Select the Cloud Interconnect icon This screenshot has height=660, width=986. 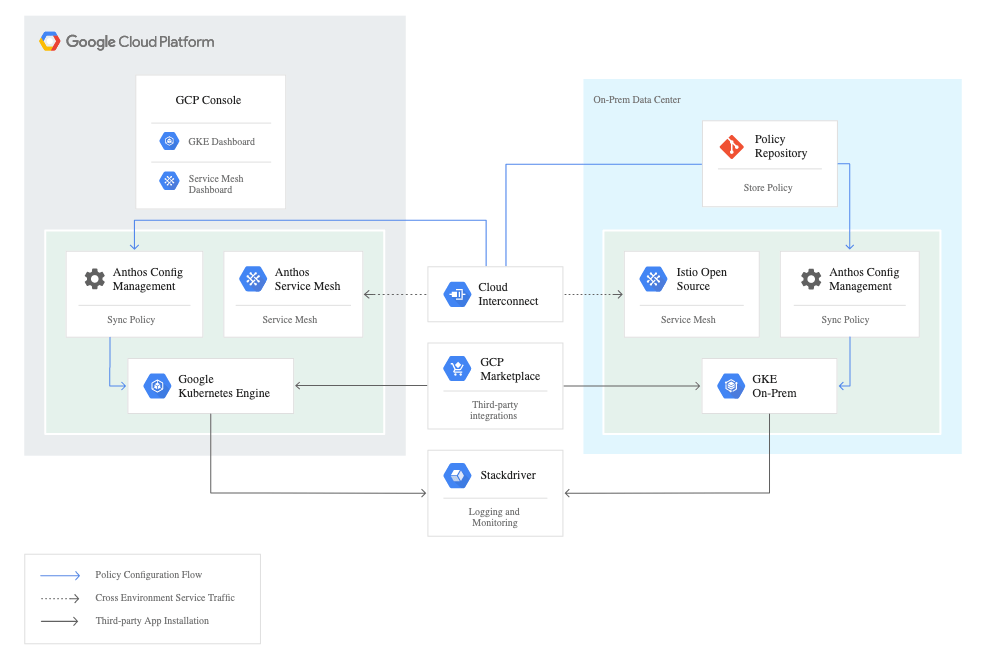pos(457,294)
